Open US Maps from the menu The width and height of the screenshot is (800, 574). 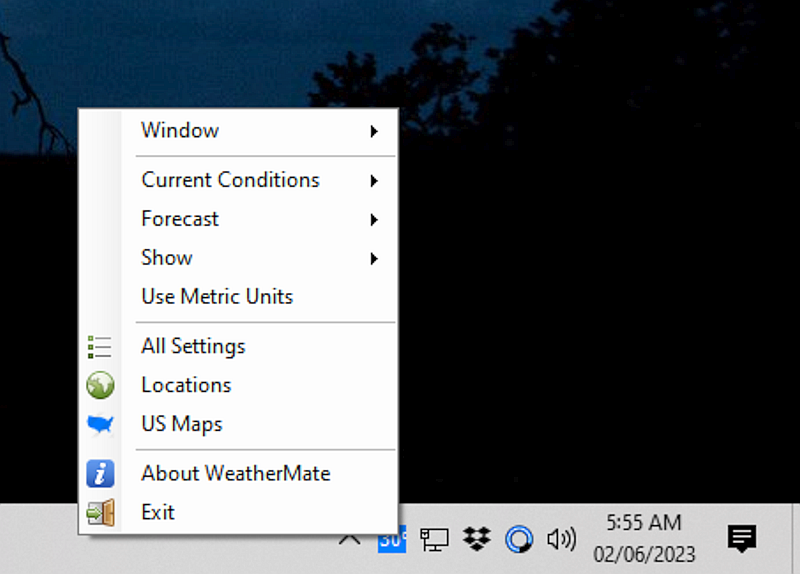[238, 424]
